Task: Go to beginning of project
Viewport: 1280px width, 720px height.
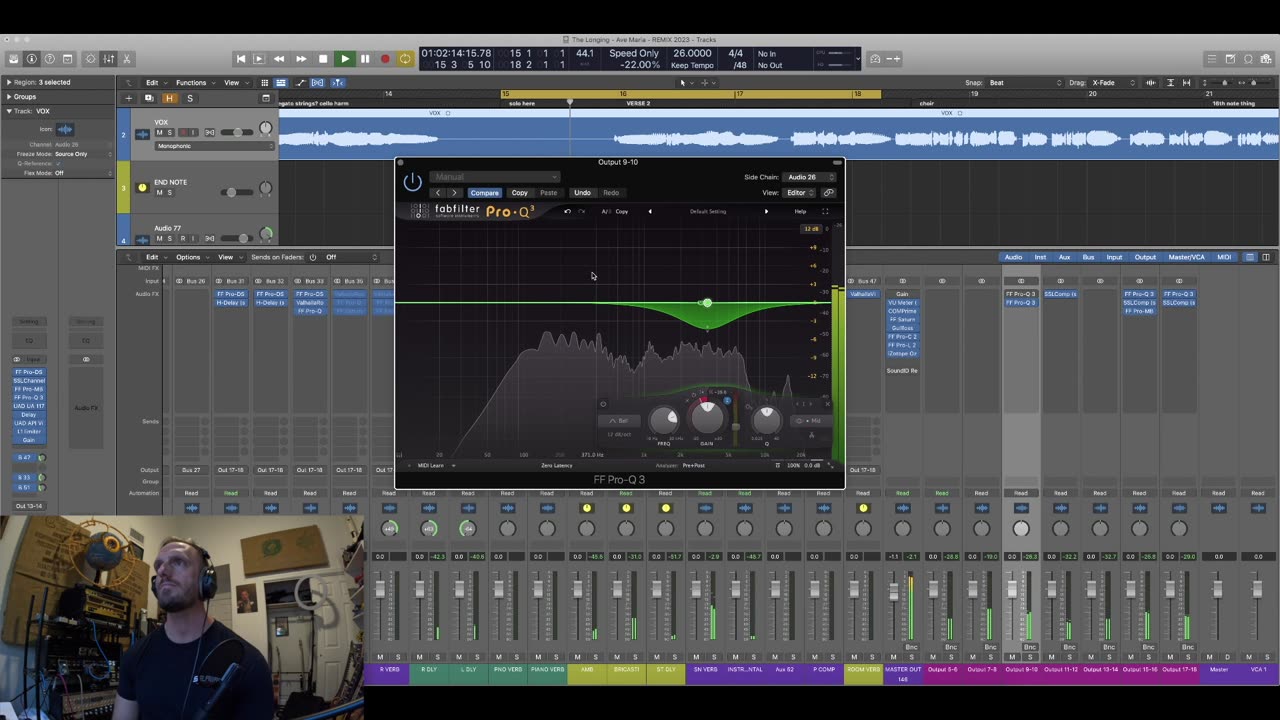Action: (x=240, y=59)
